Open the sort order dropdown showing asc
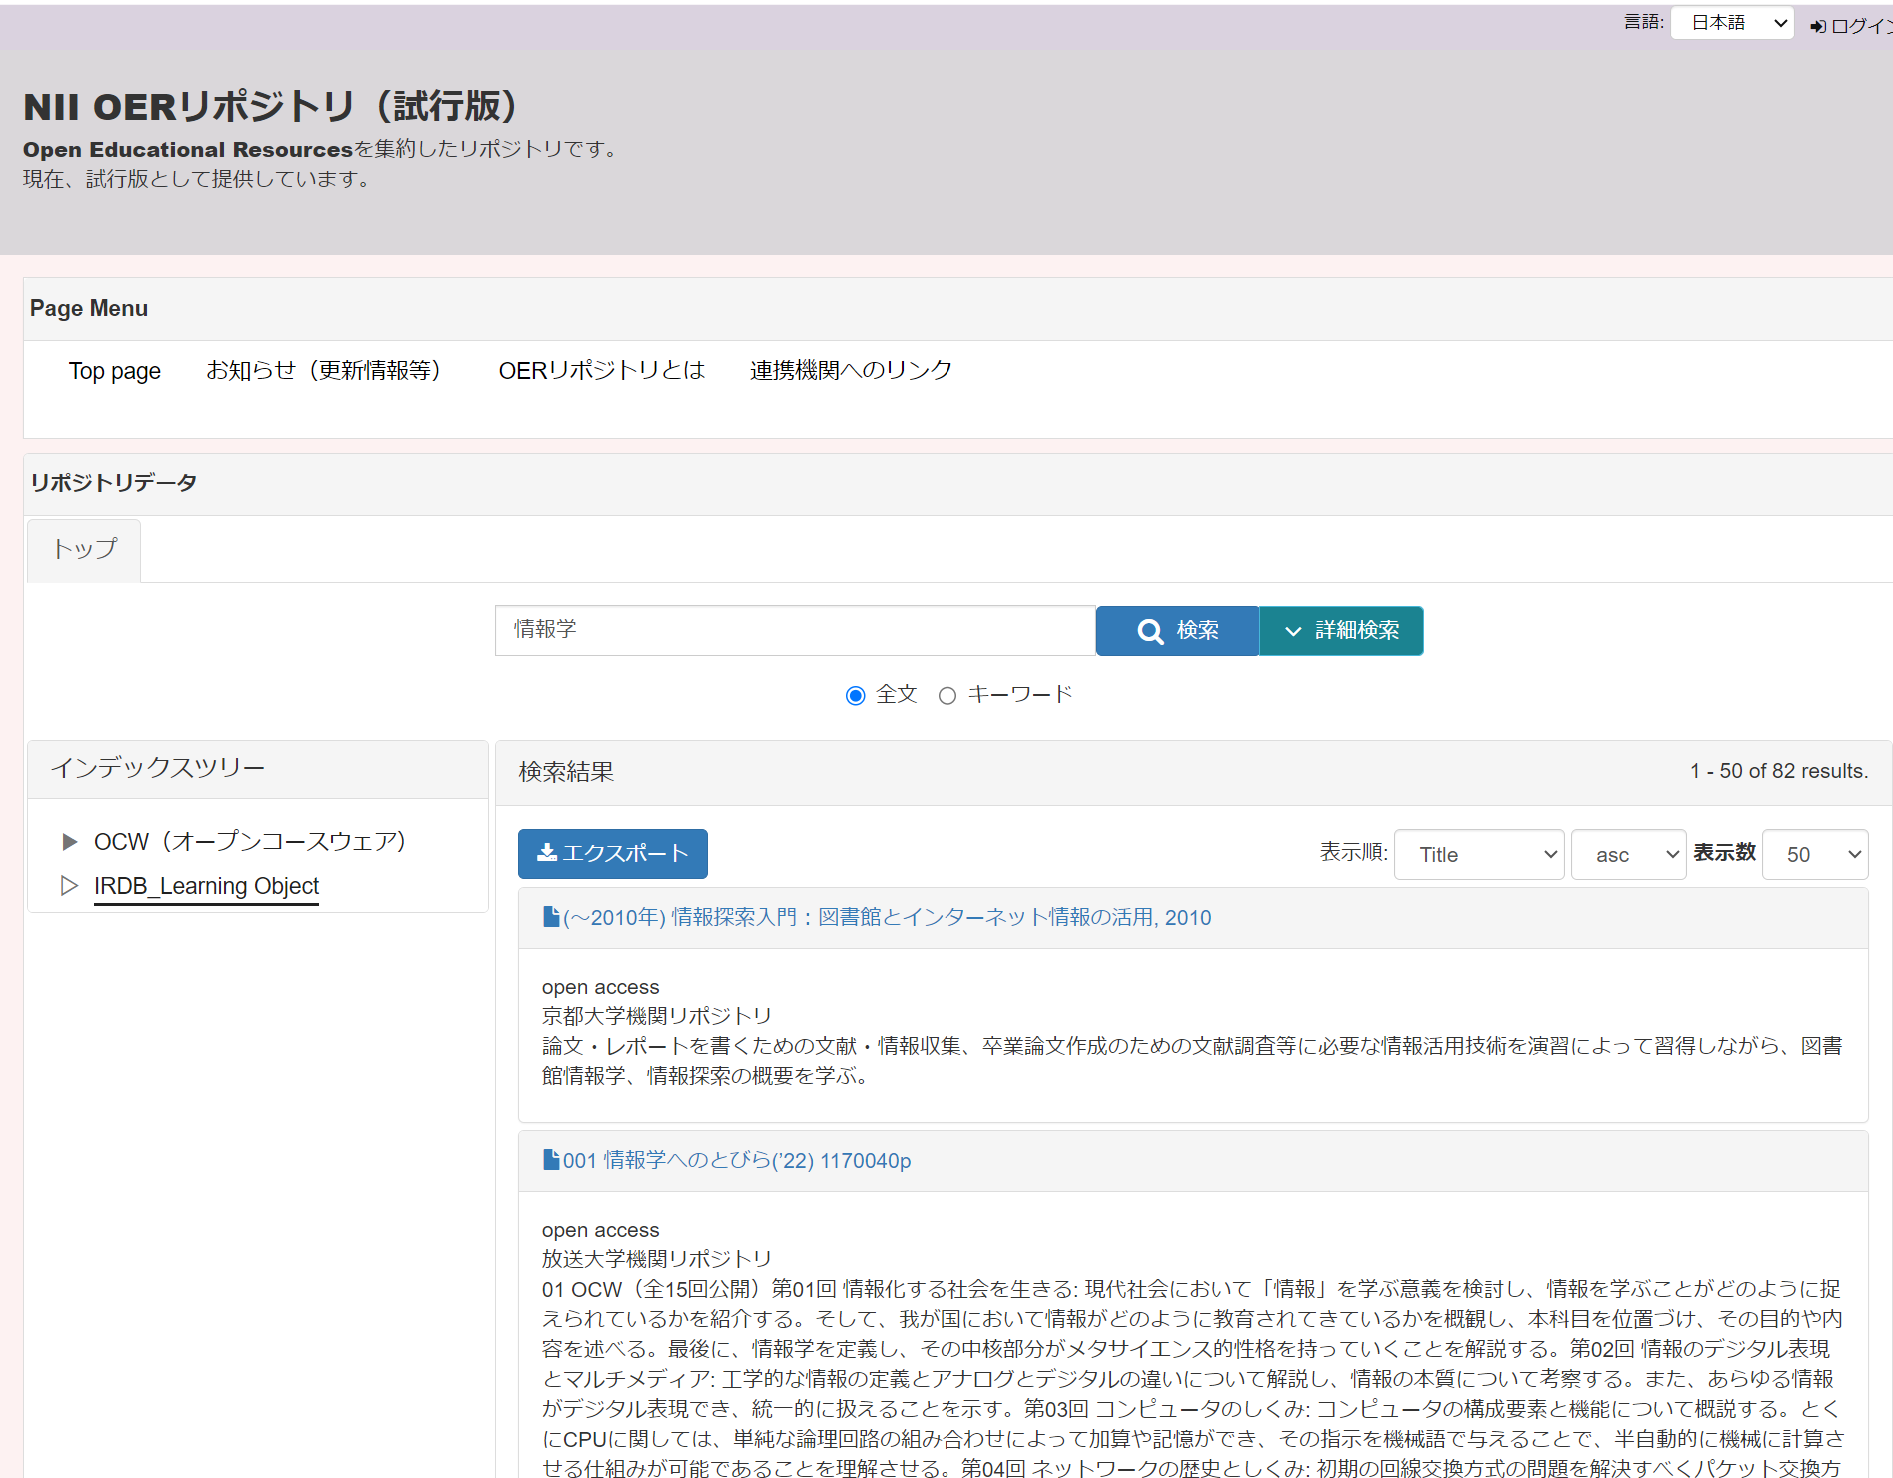The width and height of the screenshot is (1893, 1478). pyautogui.click(x=1628, y=855)
